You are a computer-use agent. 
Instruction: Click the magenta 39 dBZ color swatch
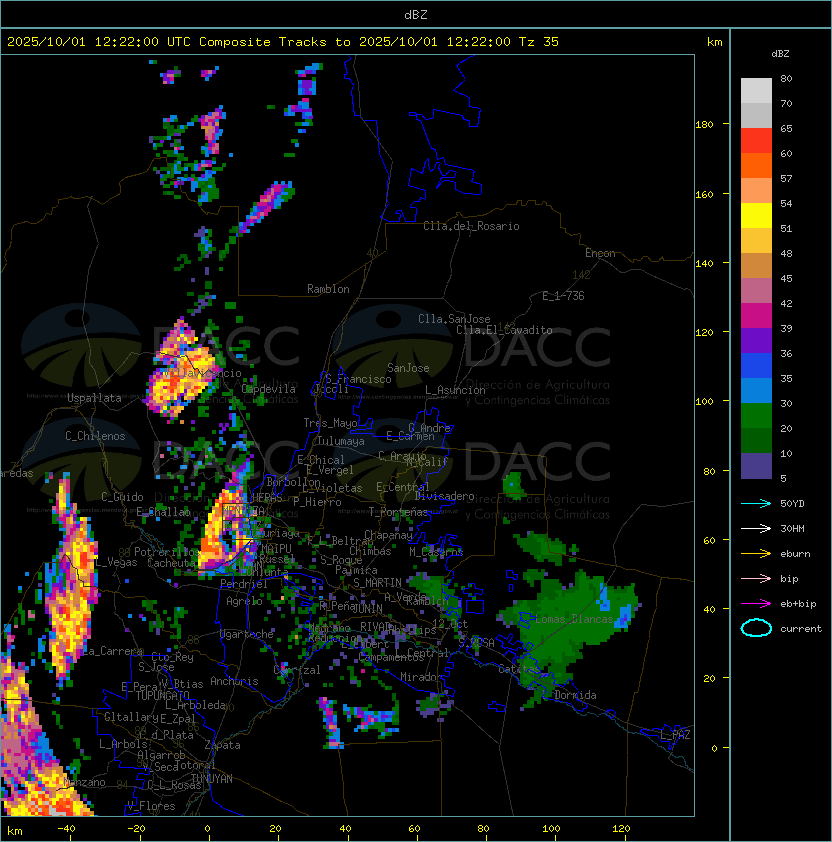pos(756,316)
